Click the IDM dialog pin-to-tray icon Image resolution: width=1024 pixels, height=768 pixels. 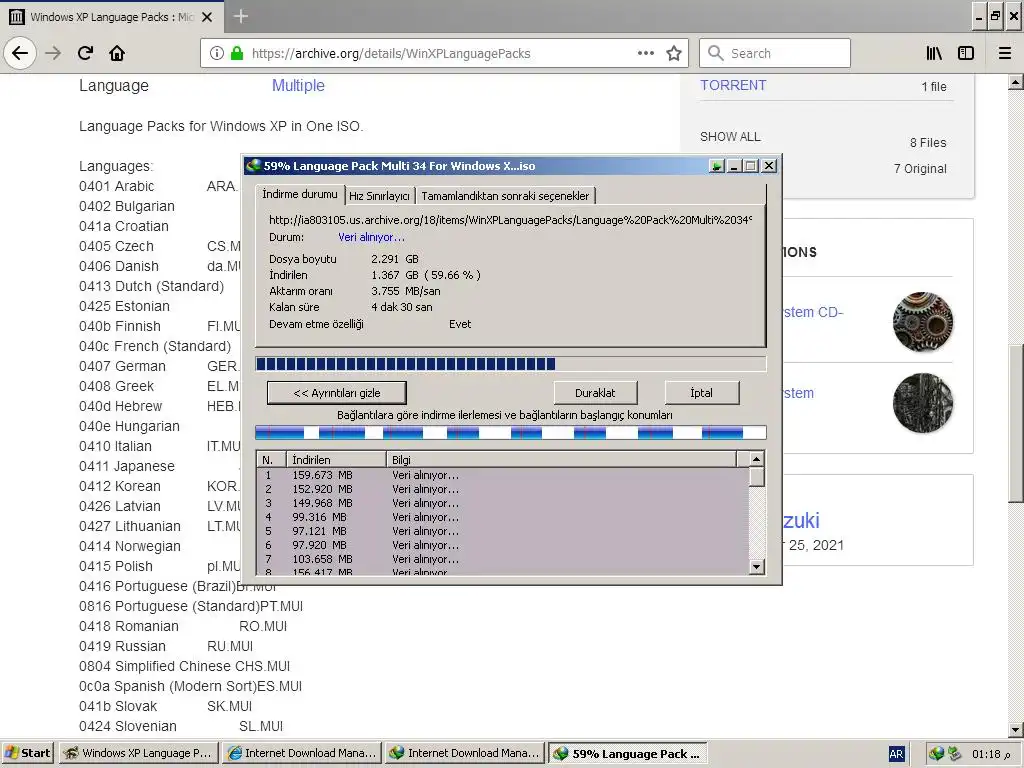[716, 166]
